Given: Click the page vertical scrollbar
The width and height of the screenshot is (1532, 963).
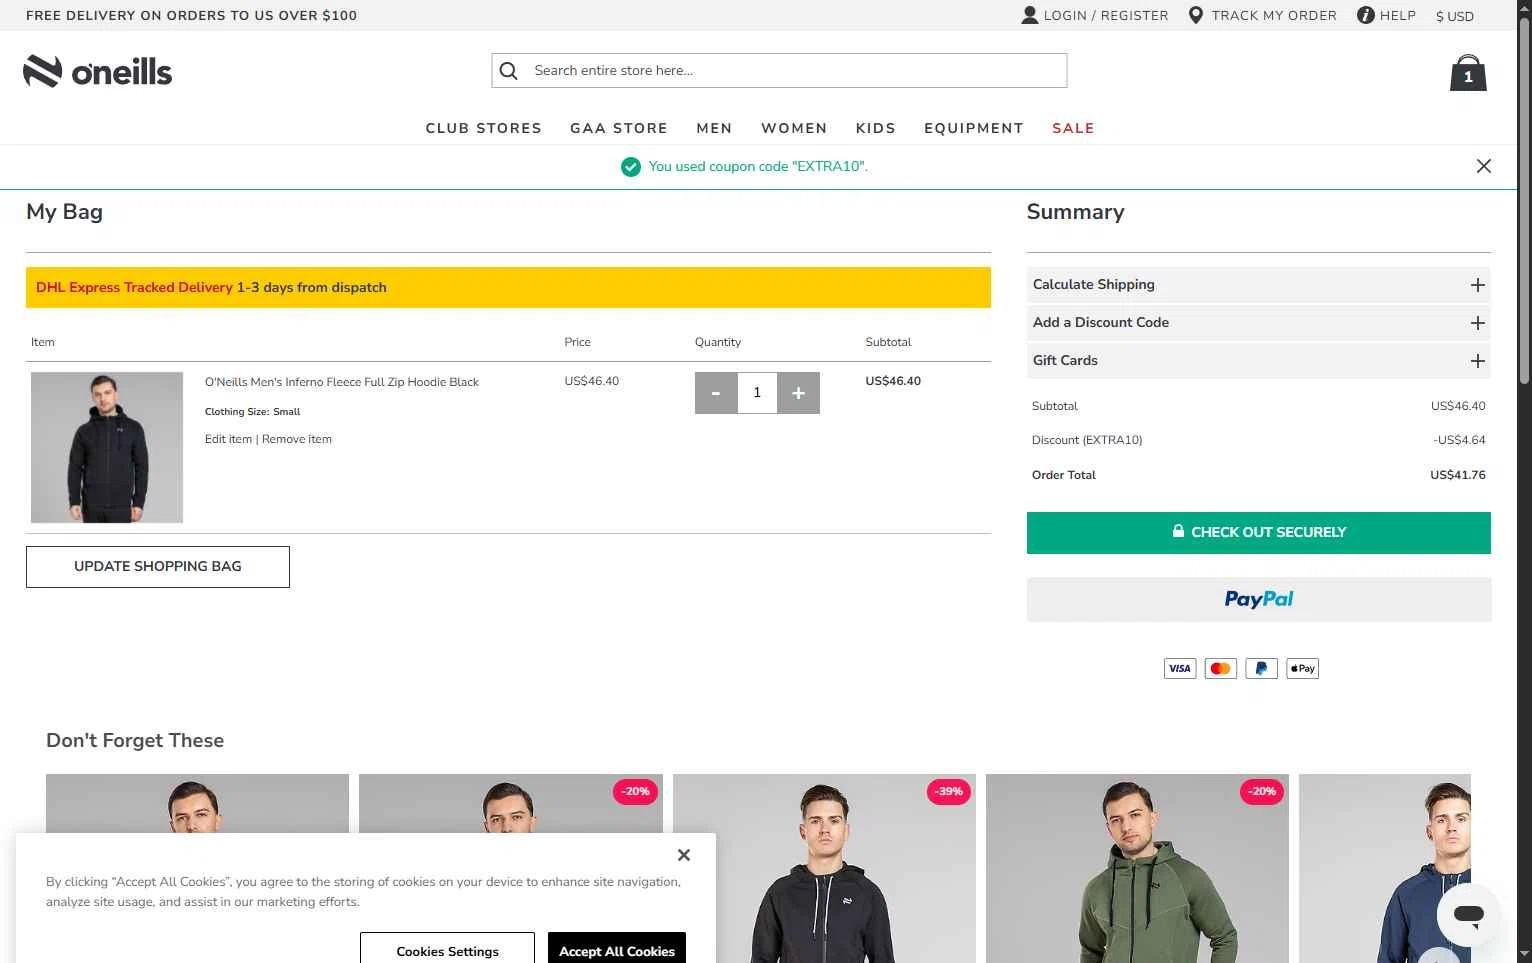Looking at the screenshot, I should click(x=1524, y=200).
